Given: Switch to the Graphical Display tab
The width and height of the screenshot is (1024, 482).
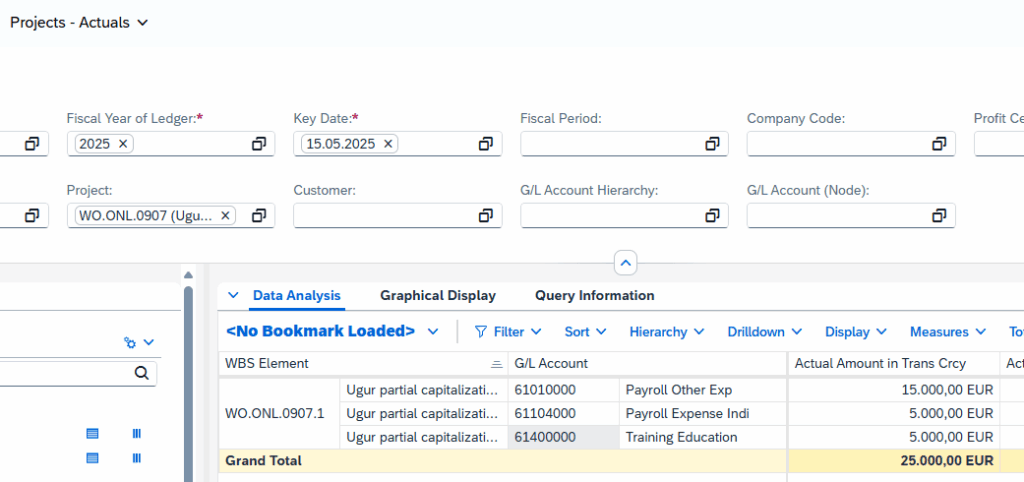Looking at the screenshot, I should click(437, 296).
